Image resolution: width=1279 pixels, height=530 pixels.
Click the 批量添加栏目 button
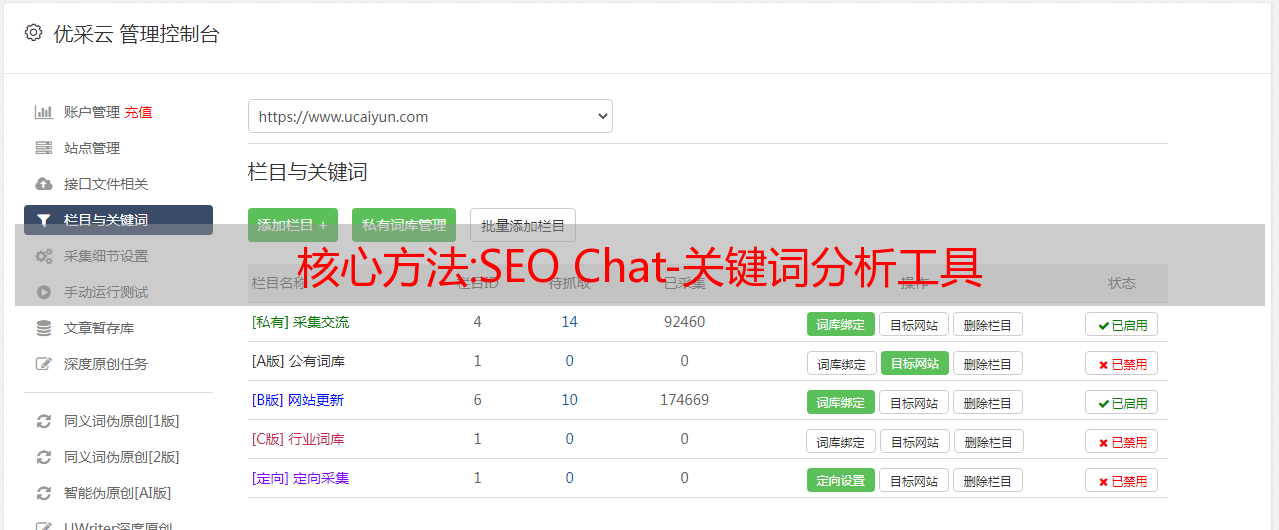click(x=523, y=225)
